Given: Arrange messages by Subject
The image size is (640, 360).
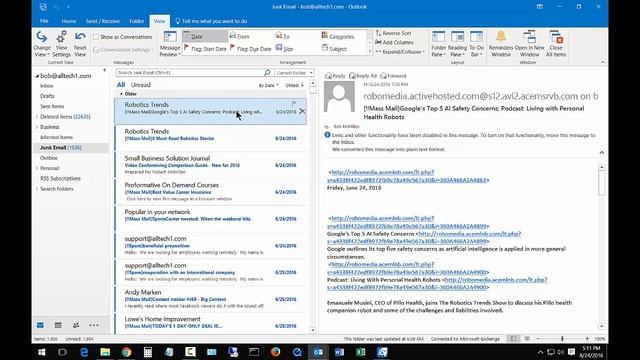Looking at the screenshot, I should point(334,49).
